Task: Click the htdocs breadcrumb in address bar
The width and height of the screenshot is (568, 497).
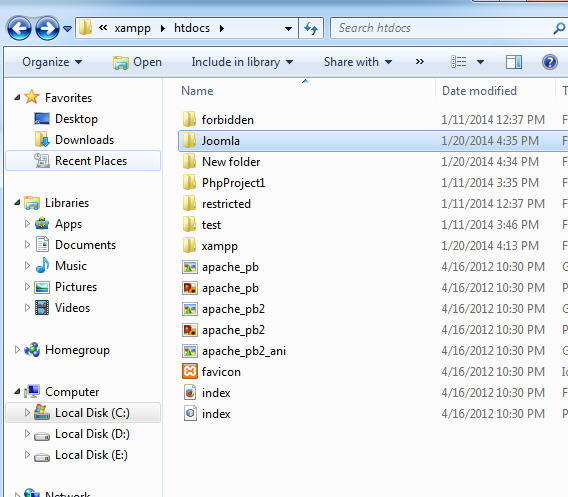Action: point(192,28)
